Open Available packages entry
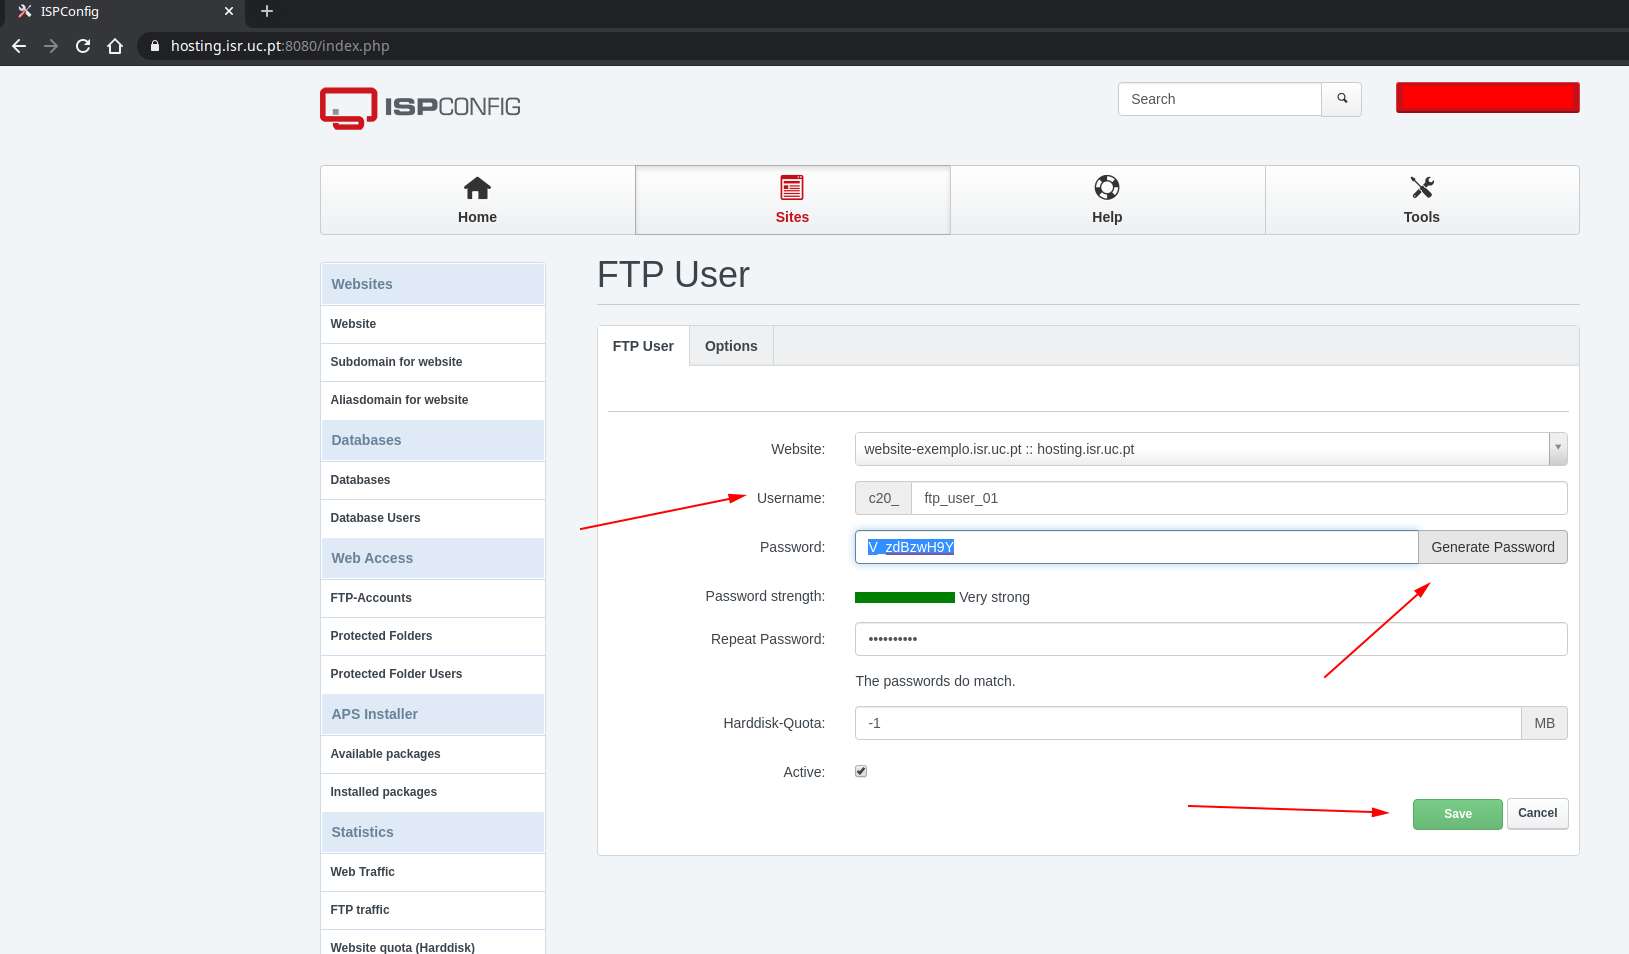This screenshot has height=954, width=1629. pos(433,754)
